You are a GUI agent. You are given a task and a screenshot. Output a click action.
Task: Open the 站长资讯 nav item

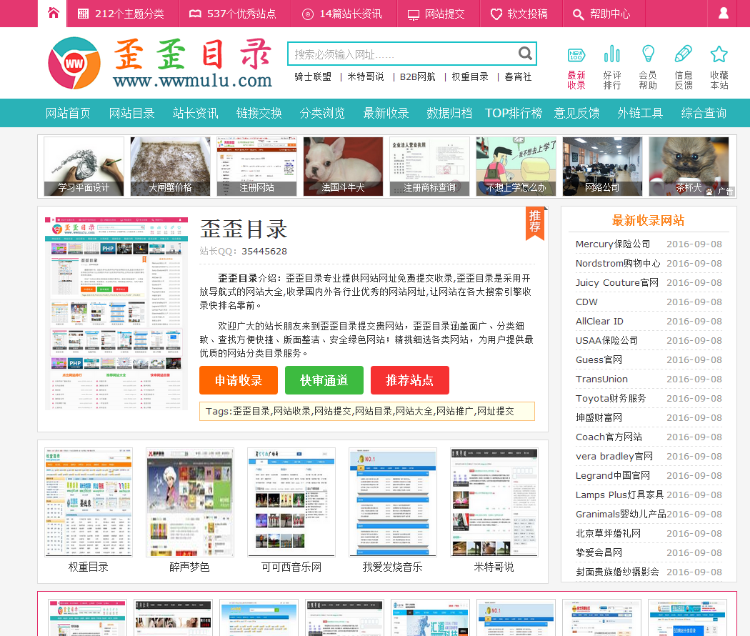[x=195, y=113]
